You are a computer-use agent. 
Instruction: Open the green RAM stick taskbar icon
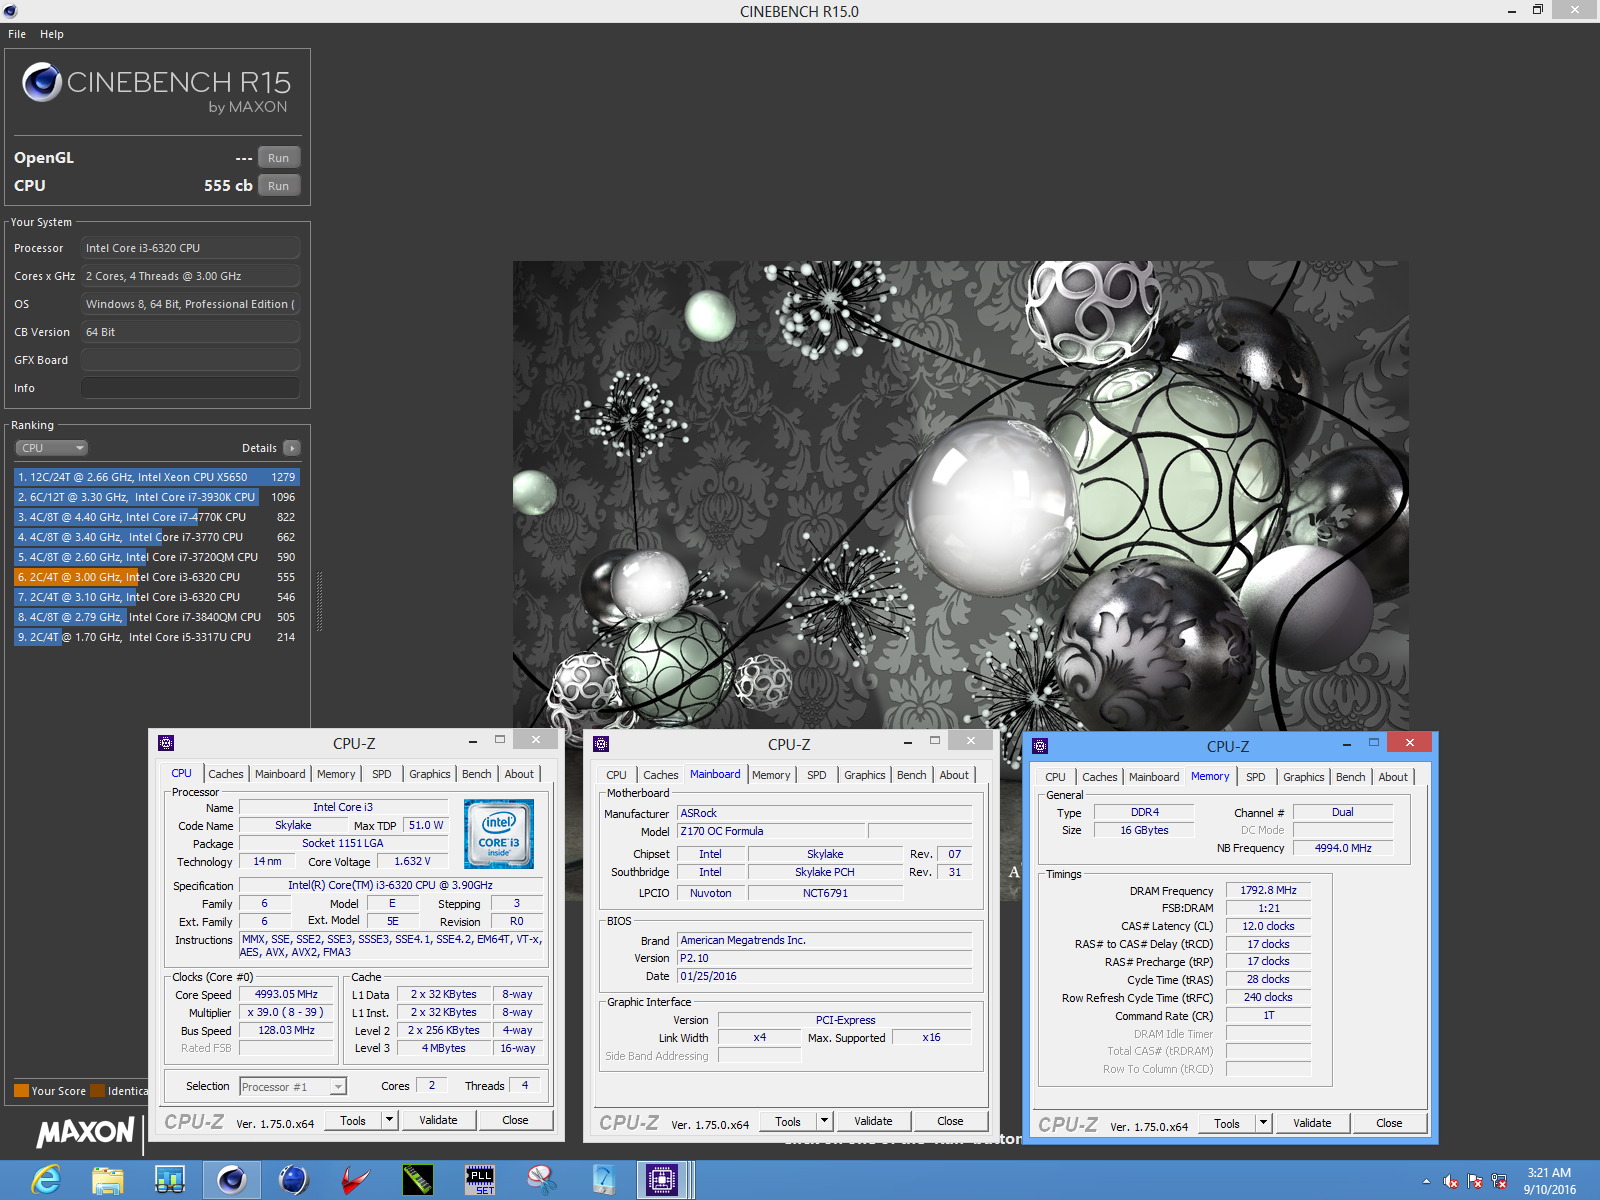coord(418,1180)
